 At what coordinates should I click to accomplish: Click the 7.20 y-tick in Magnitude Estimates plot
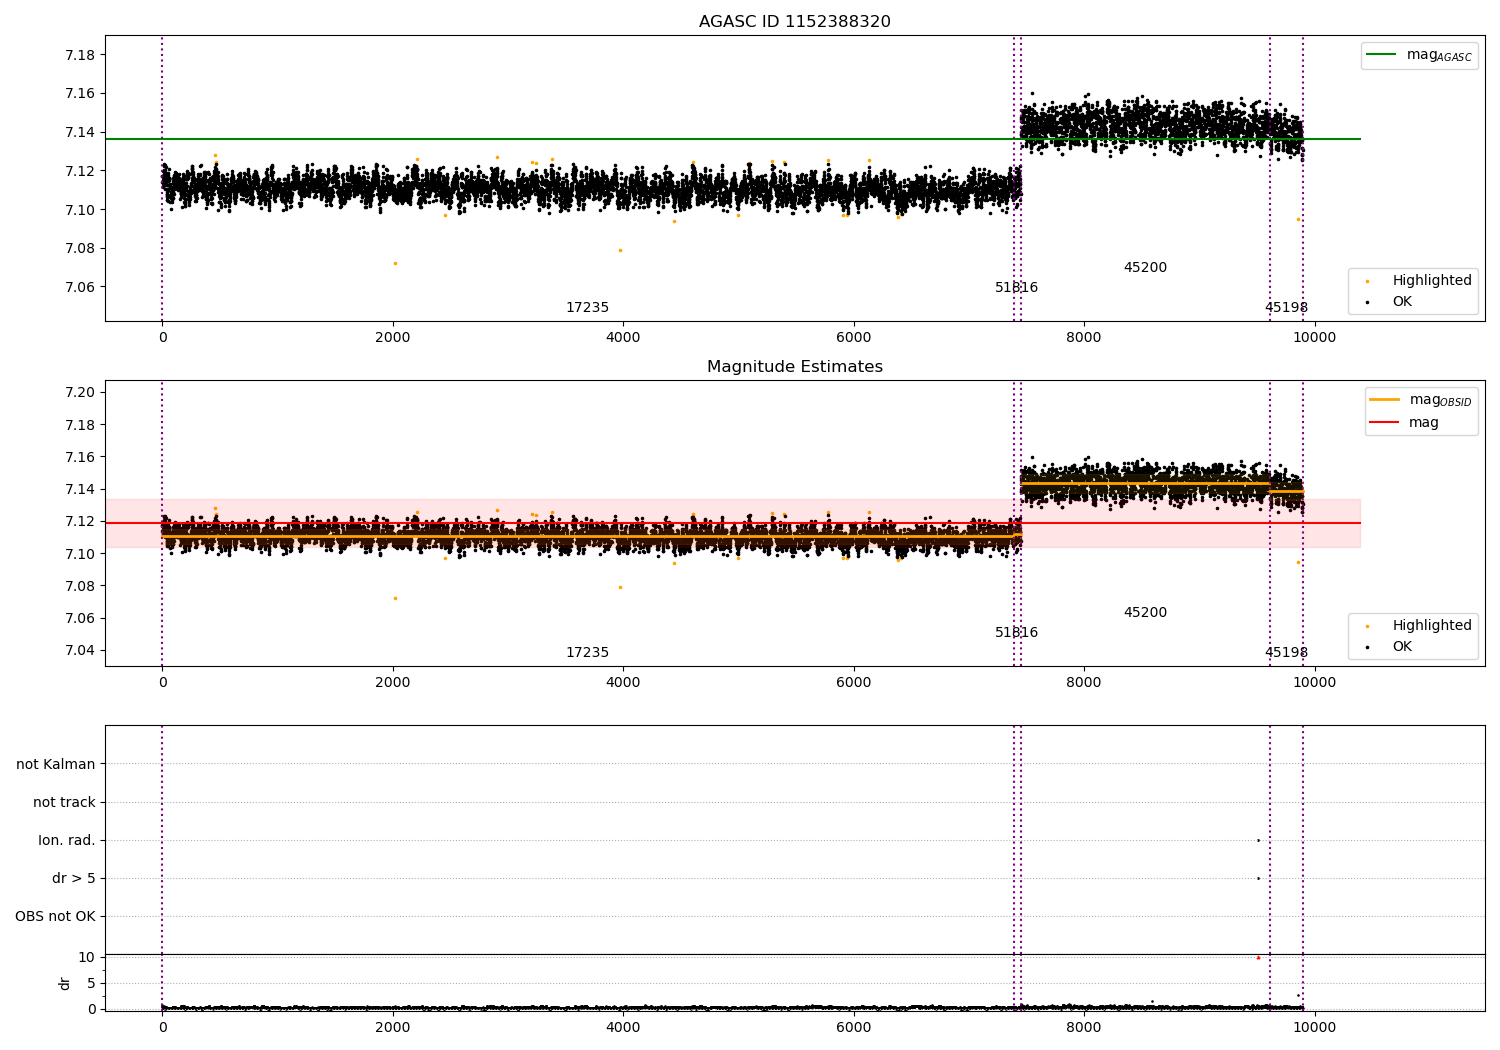(80, 392)
